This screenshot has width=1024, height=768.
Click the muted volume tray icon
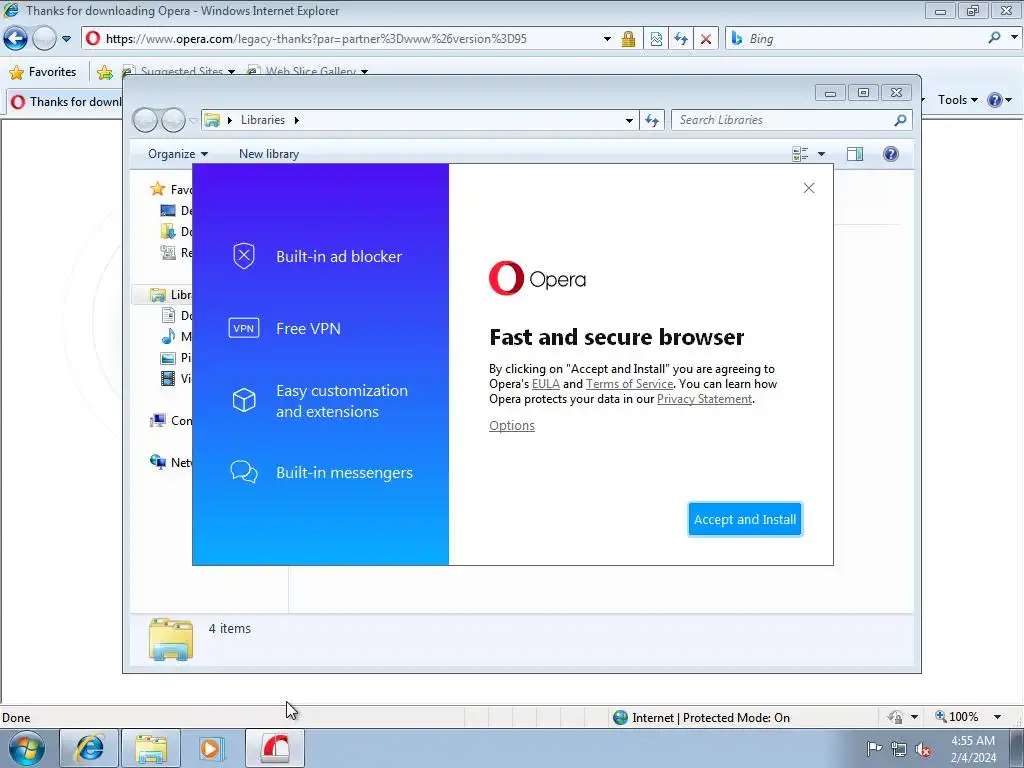click(x=923, y=749)
